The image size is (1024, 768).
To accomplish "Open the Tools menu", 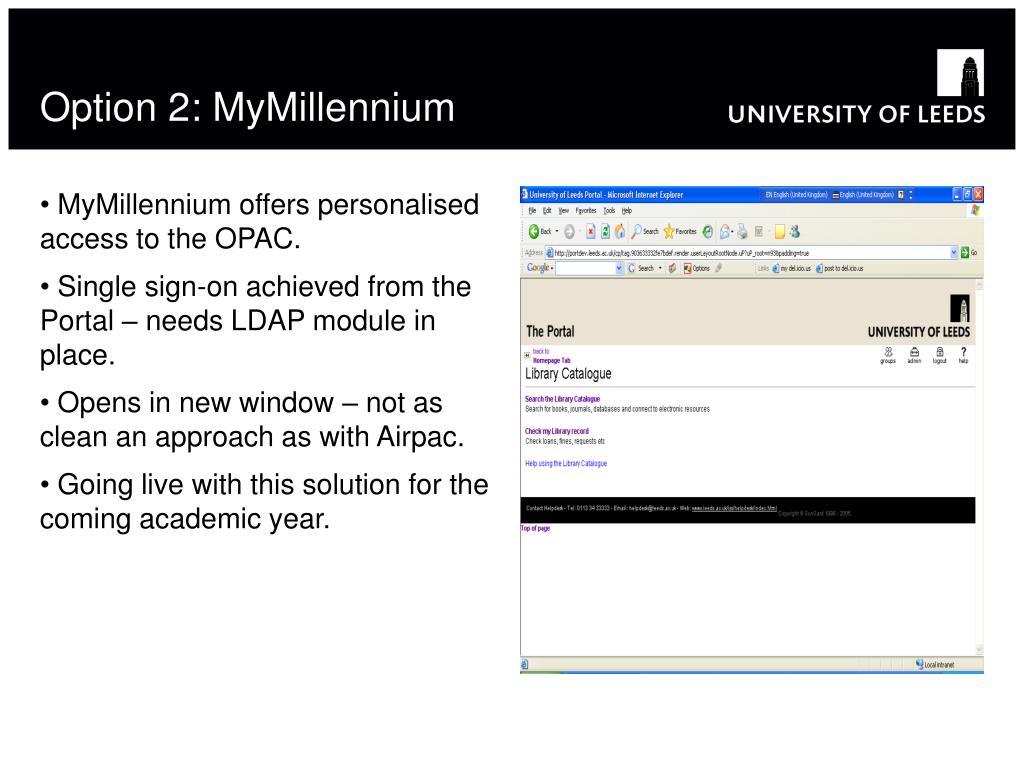I will pos(609,211).
